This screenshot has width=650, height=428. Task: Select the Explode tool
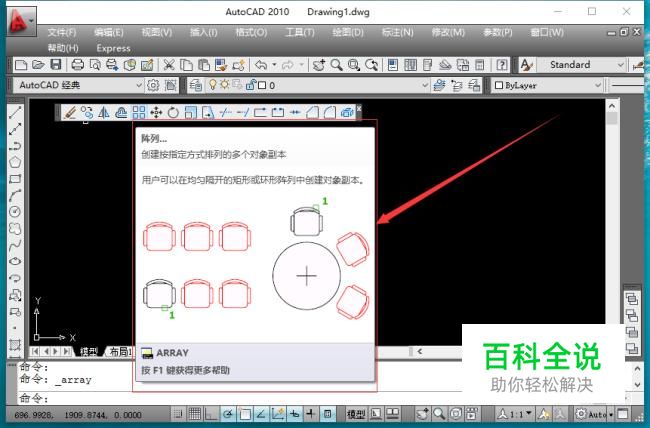347,112
